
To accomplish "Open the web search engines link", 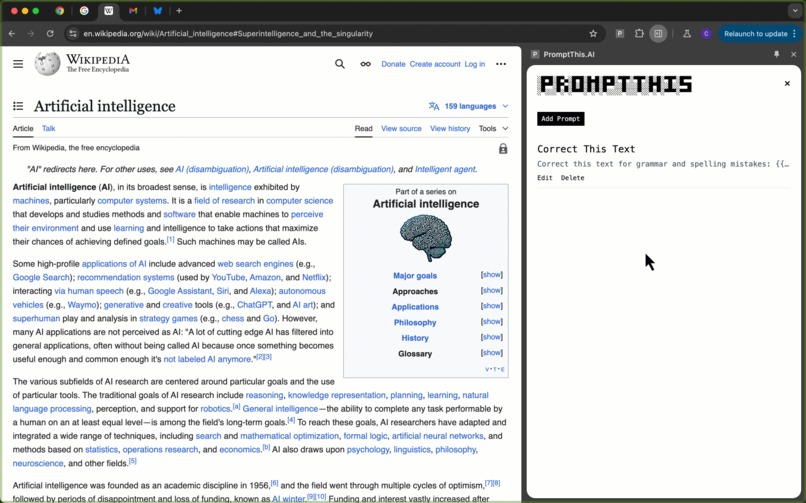I will pos(255,264).
